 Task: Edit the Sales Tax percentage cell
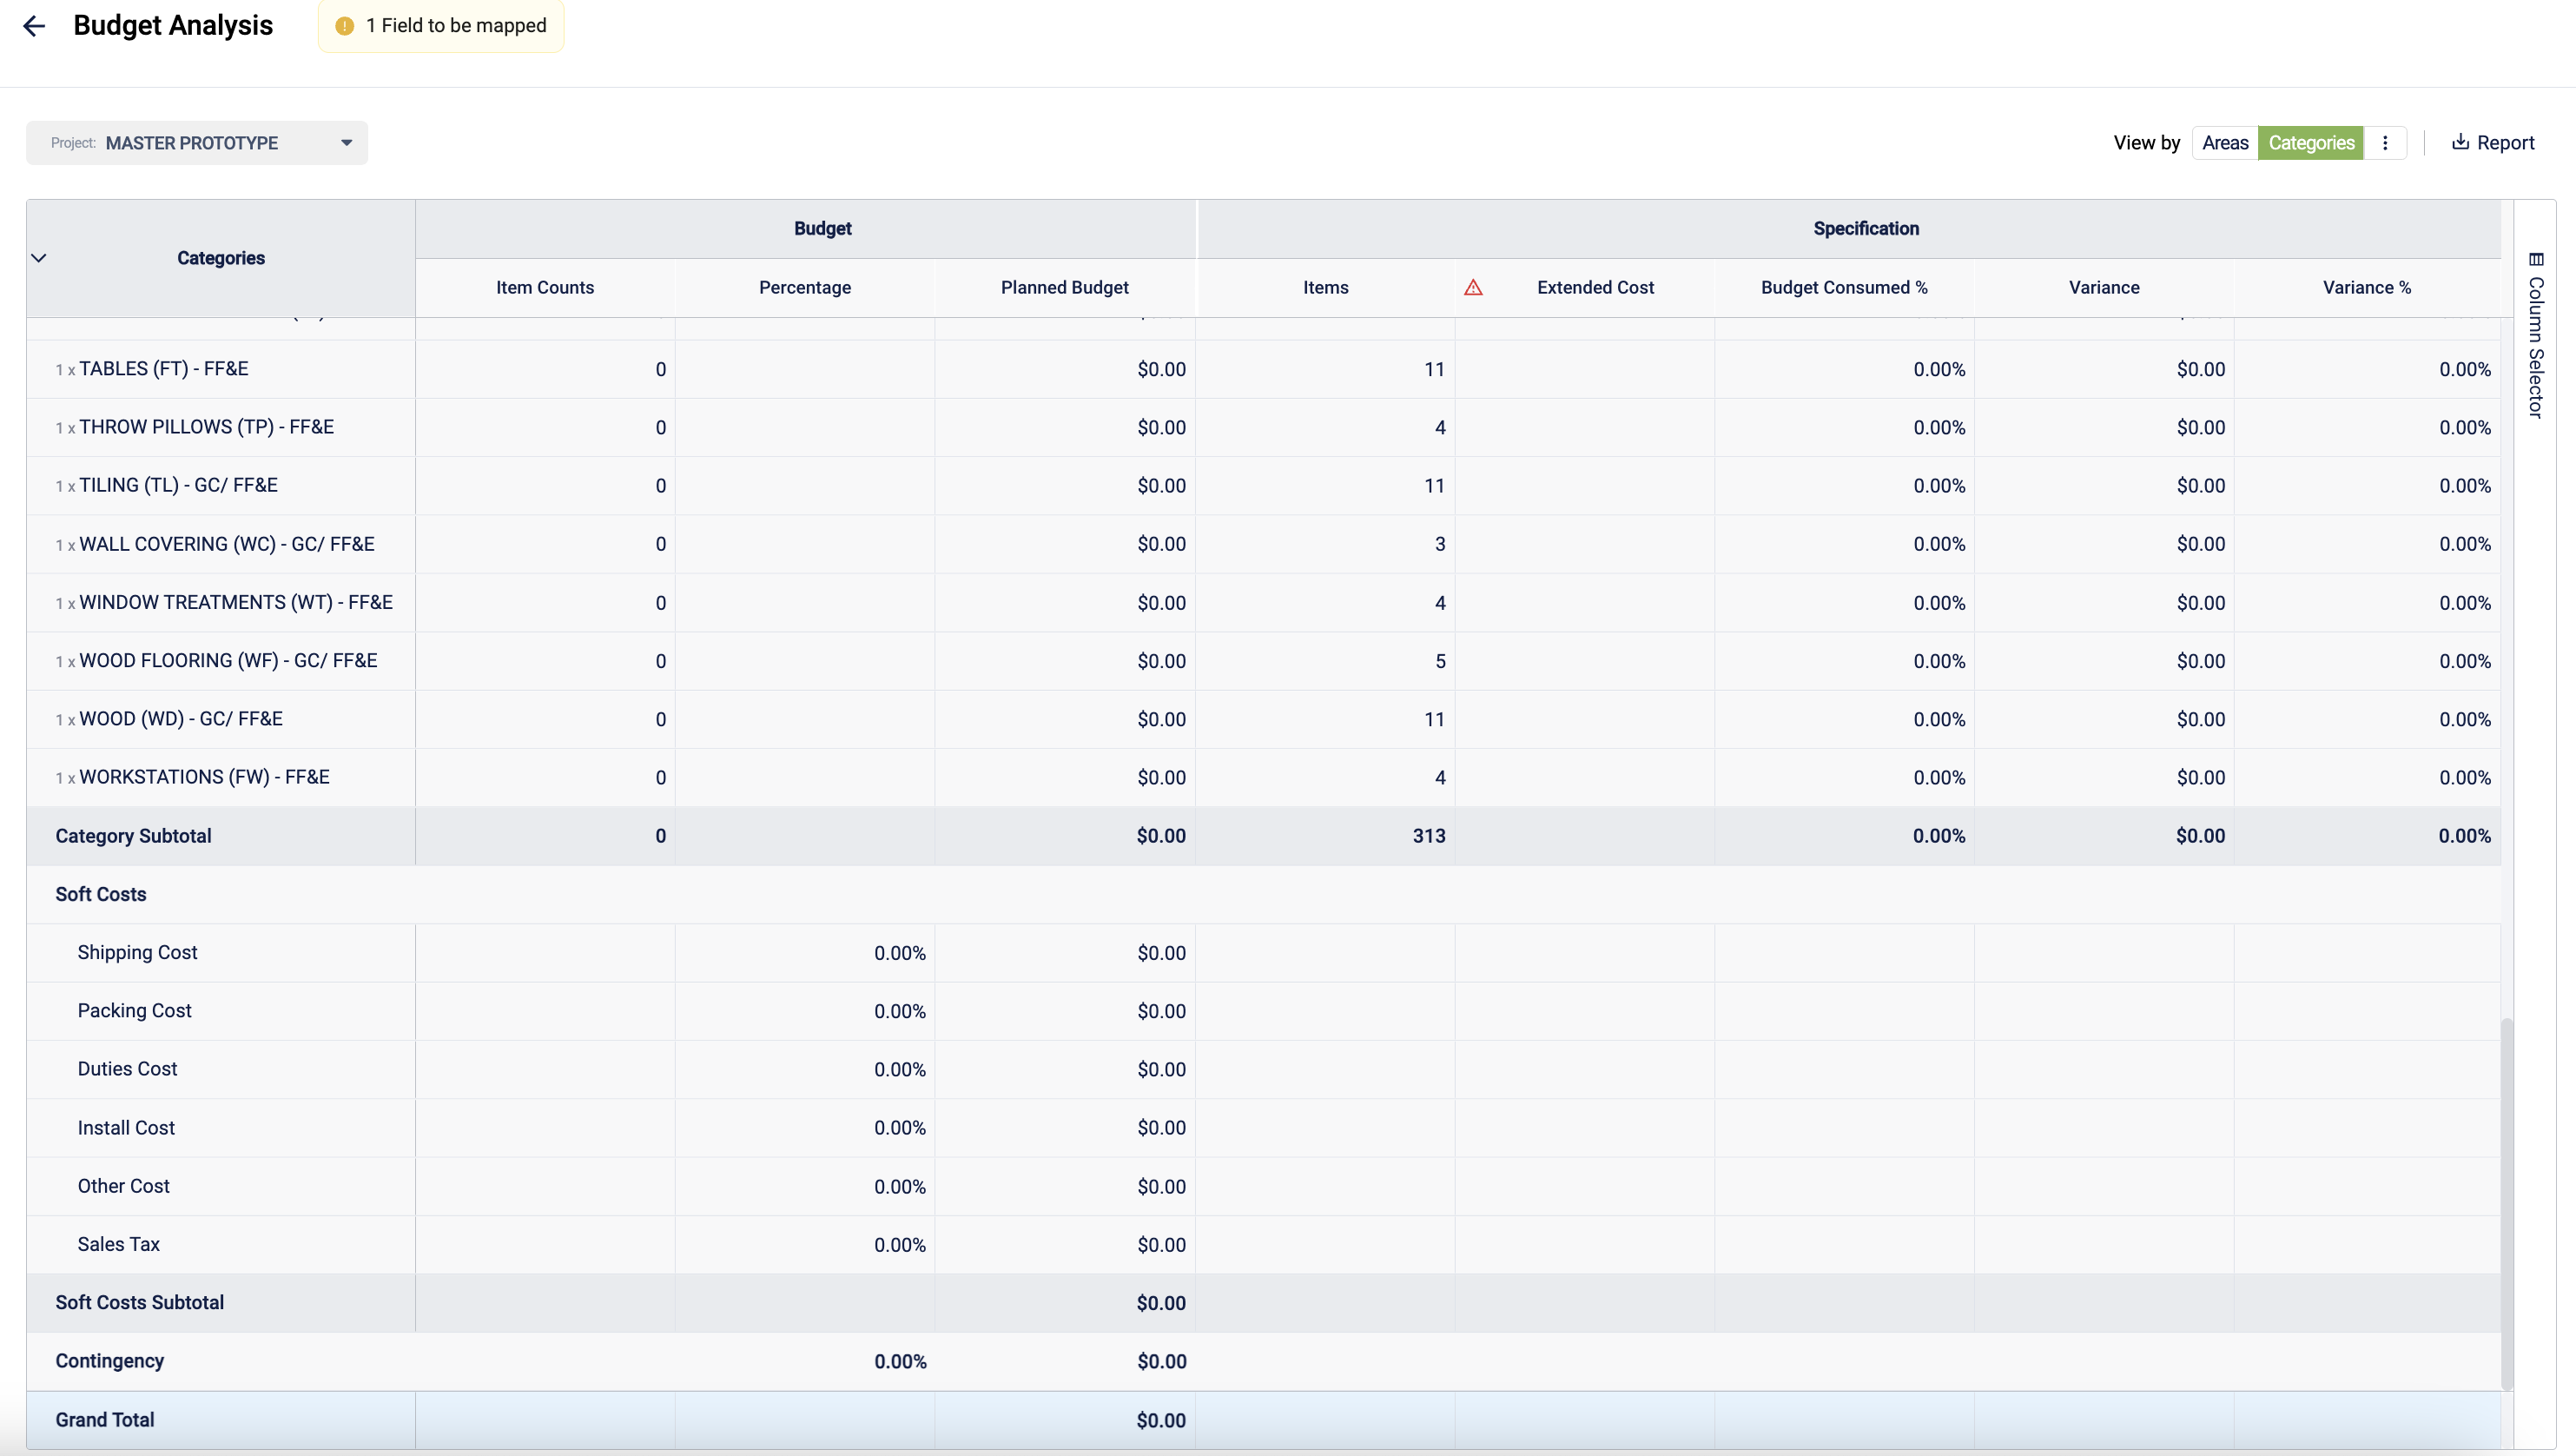tap(805, 1245)
